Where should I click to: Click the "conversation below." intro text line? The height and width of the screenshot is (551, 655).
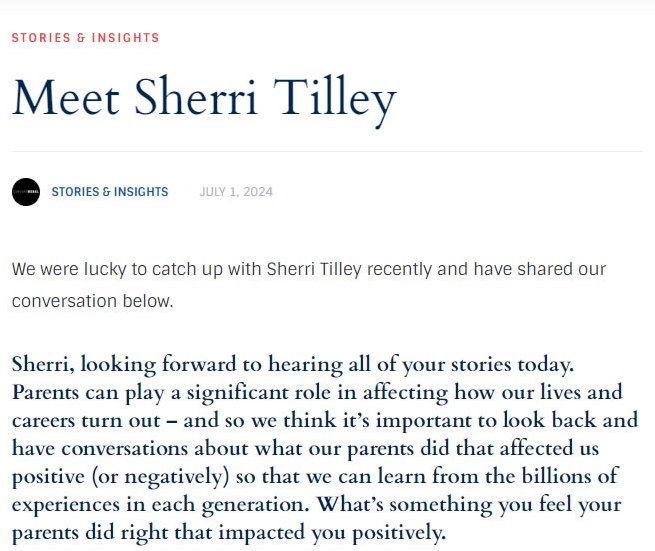coord(93,301)
